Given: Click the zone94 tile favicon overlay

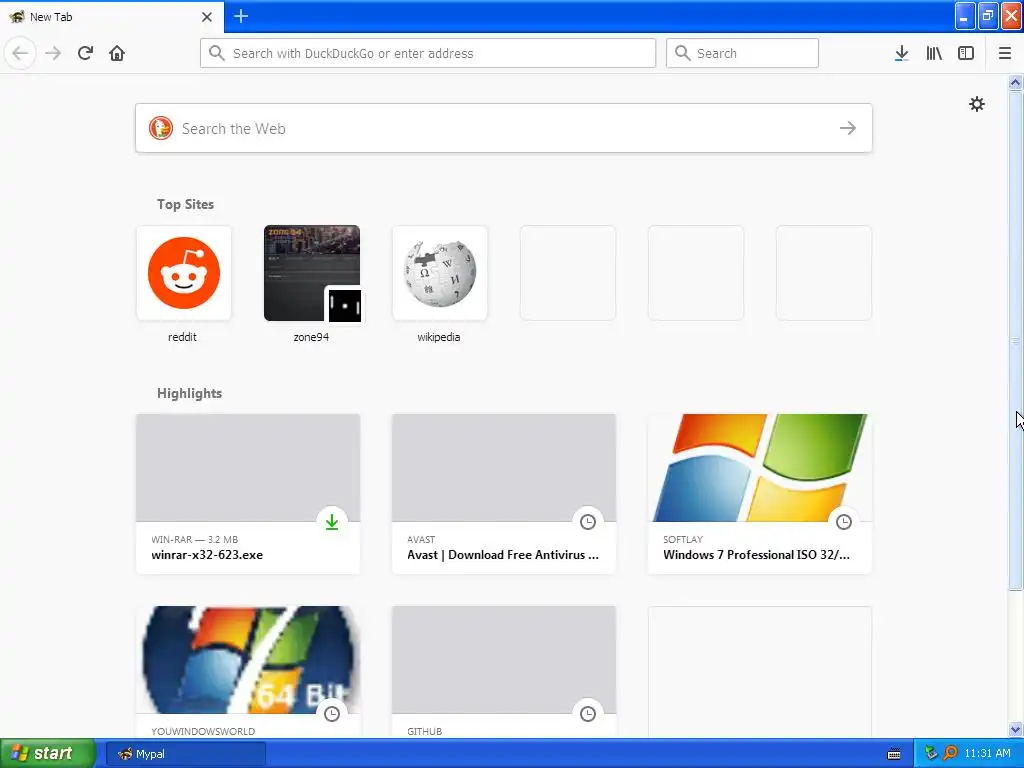Looking at the screenshot, I should point(344,305).
